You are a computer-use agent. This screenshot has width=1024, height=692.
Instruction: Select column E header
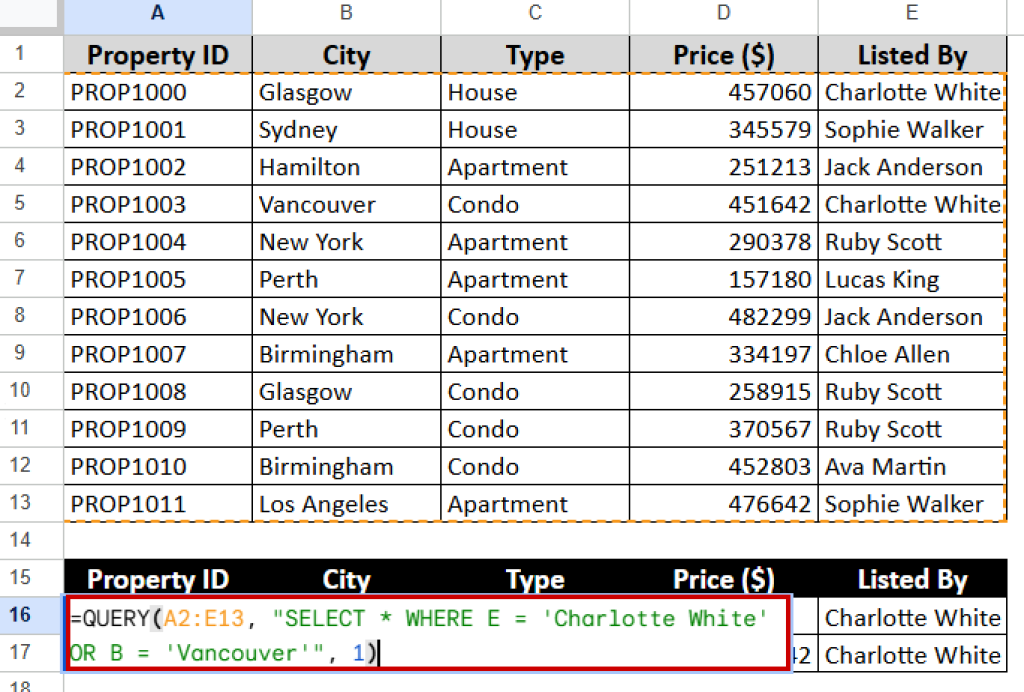point(911,13)
